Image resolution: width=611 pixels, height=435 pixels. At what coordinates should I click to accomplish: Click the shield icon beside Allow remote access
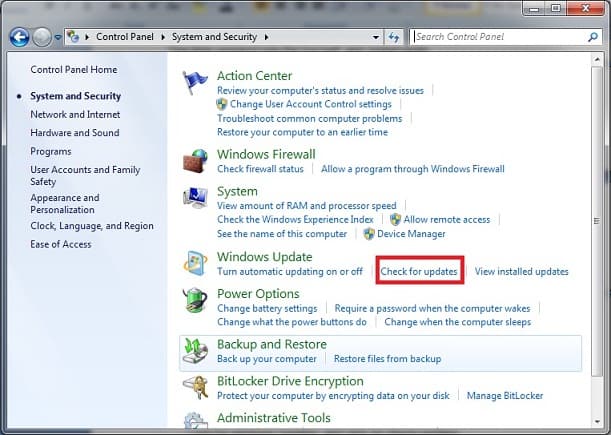click(395, 219)
